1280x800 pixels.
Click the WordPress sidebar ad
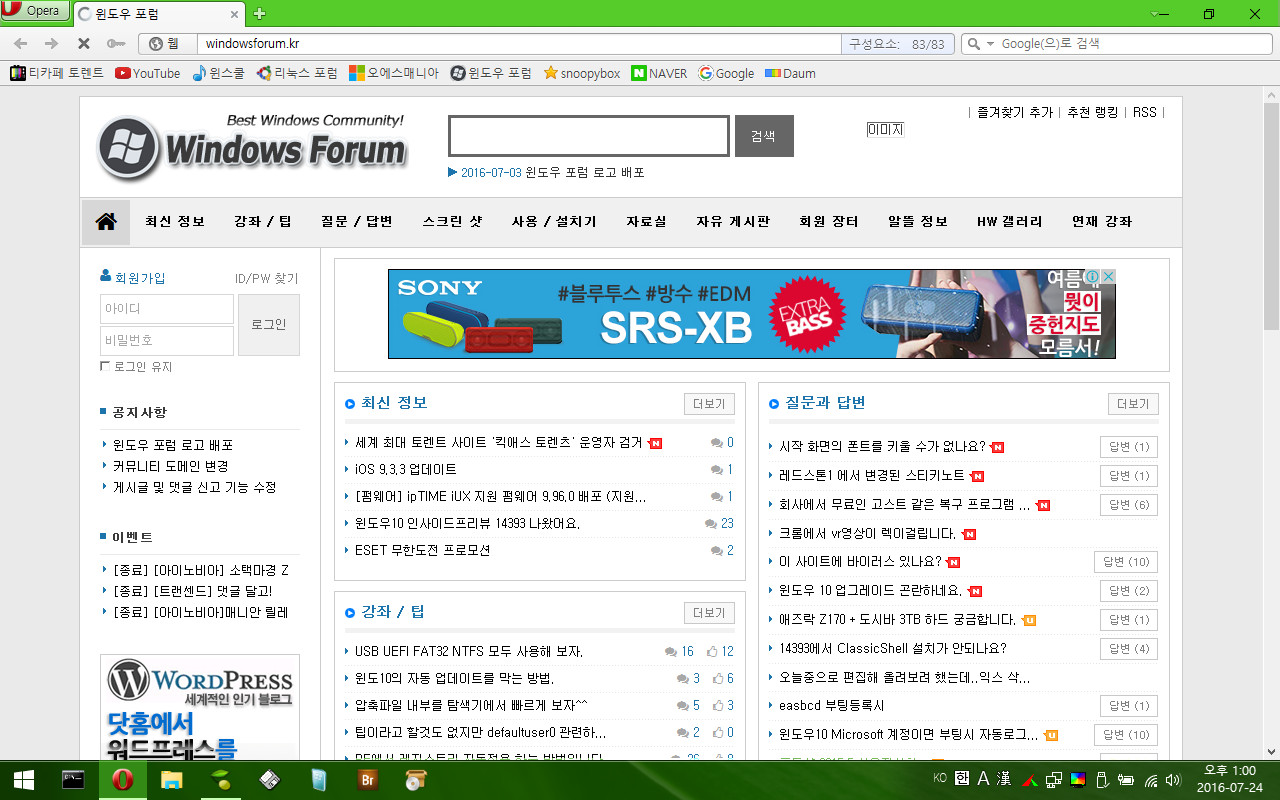pos(200,706)
